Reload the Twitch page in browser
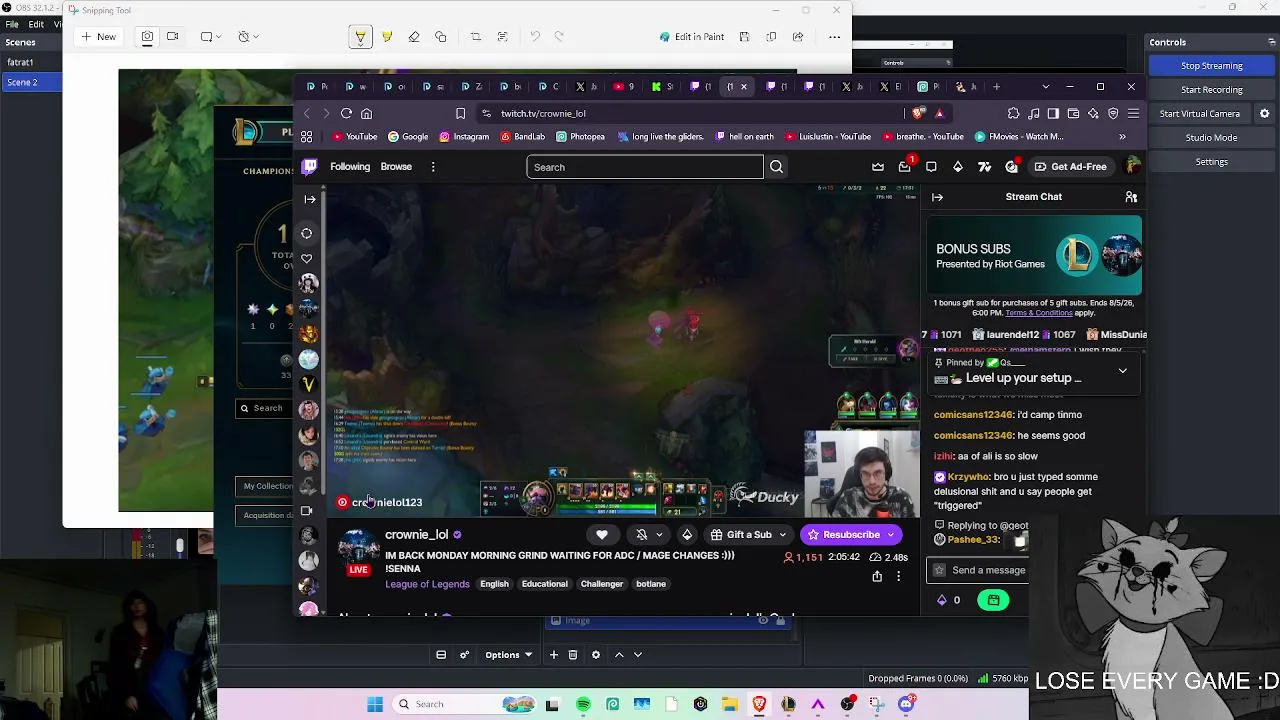Screen dimensions: 1280x720 point(346,114)
